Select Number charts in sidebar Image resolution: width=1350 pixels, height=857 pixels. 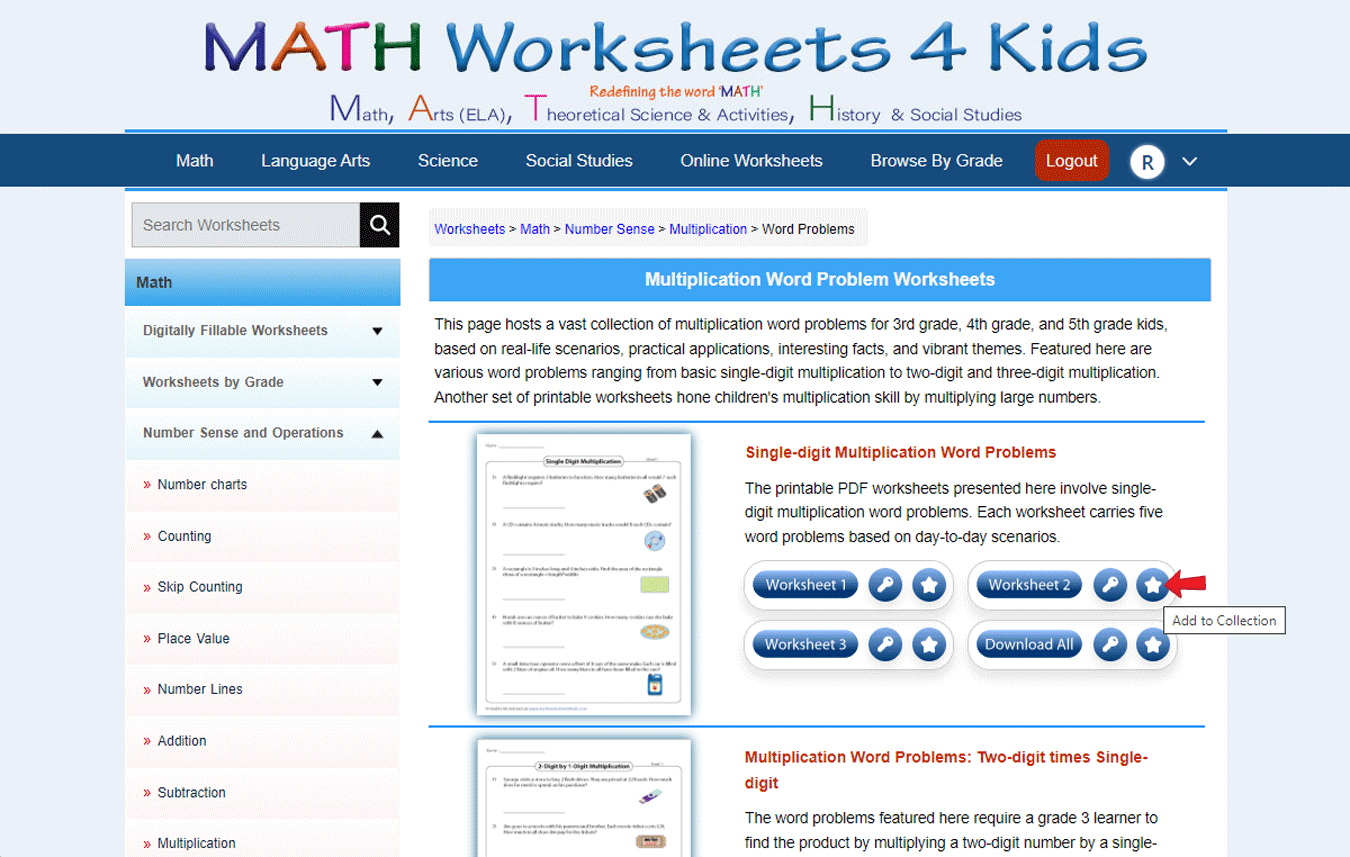[202, 485]
